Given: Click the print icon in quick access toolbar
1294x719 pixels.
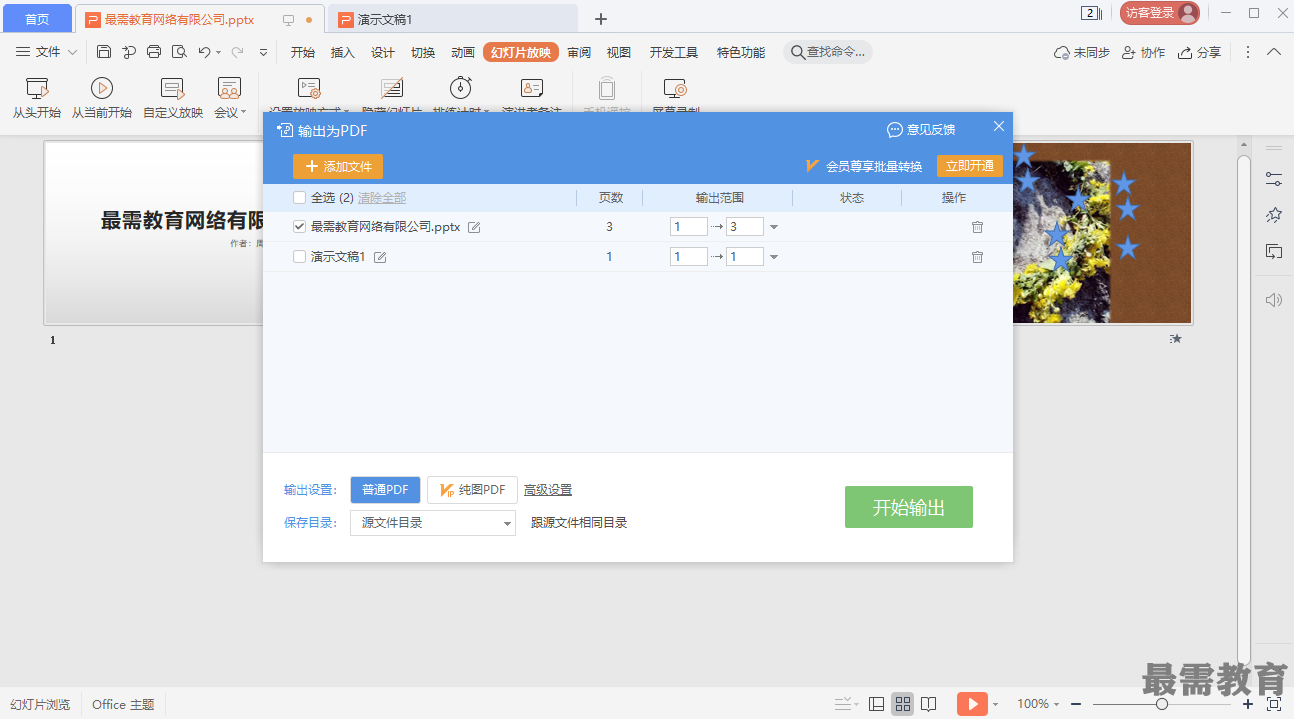Looking at the screenshot, I should (154, 52).
